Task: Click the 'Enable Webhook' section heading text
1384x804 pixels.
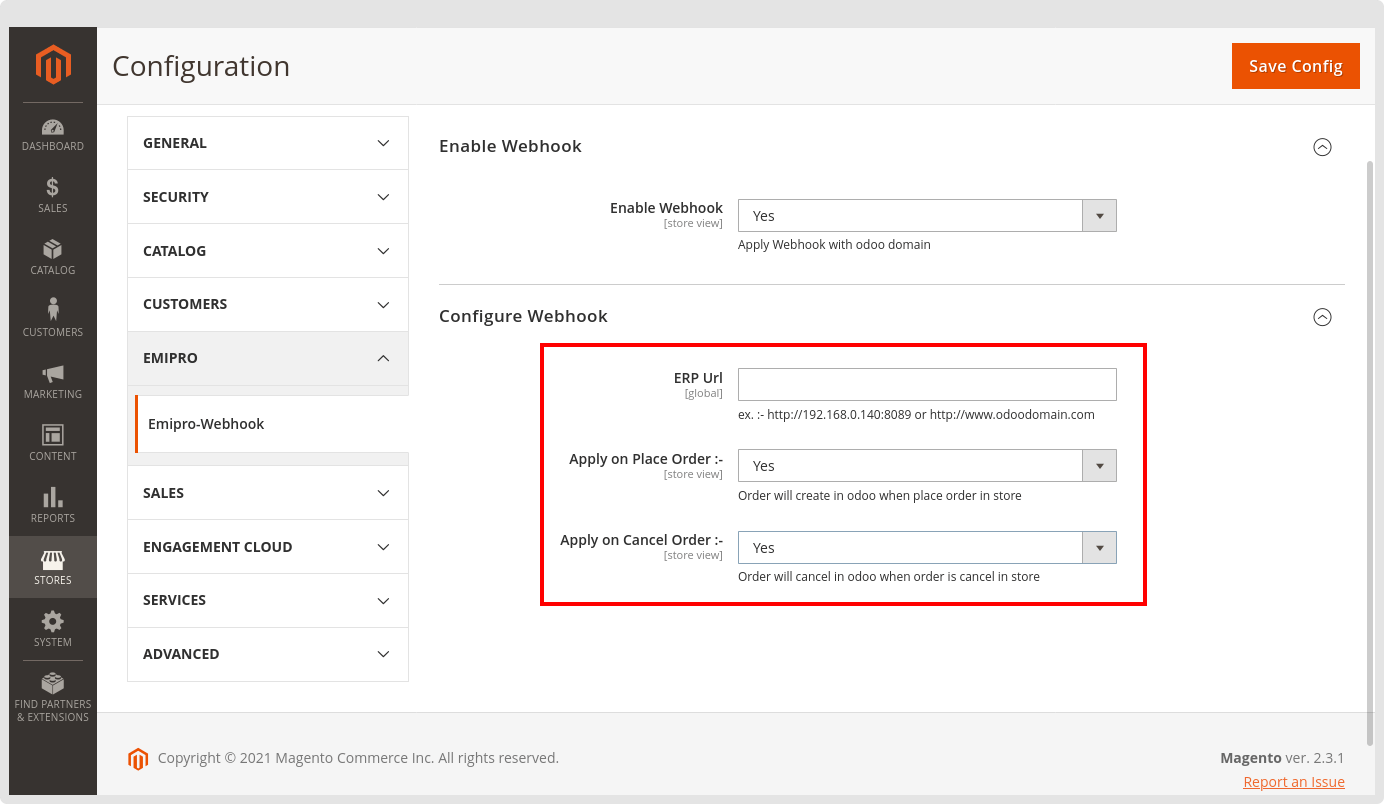Action: point(510,146)
